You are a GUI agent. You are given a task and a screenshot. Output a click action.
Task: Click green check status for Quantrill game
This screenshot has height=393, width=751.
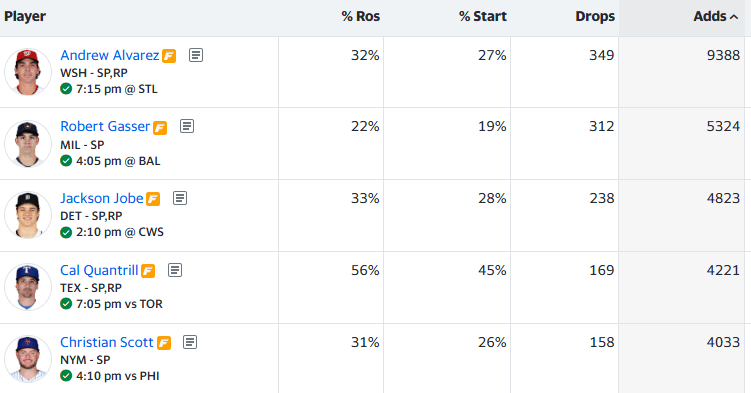pos(66,304)
